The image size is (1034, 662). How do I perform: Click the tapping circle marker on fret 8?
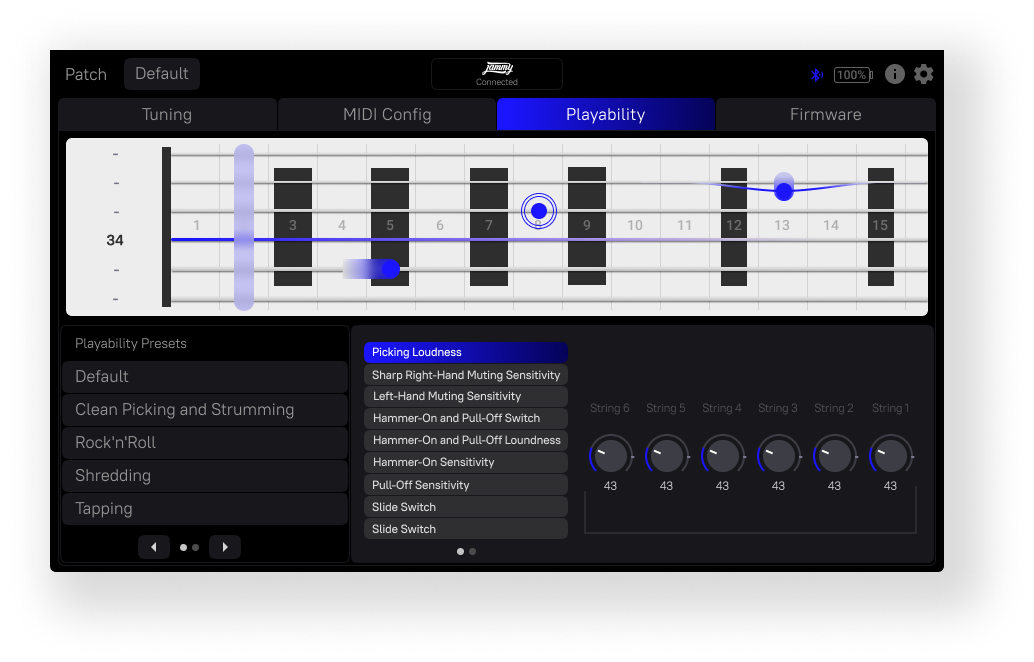(539, 211)
